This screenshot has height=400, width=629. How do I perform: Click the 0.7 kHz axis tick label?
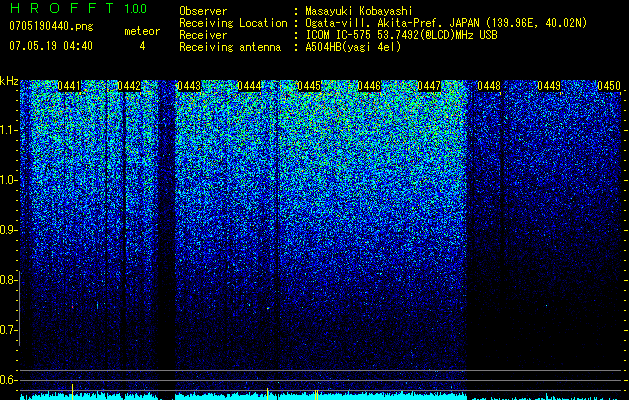(9, 330)
